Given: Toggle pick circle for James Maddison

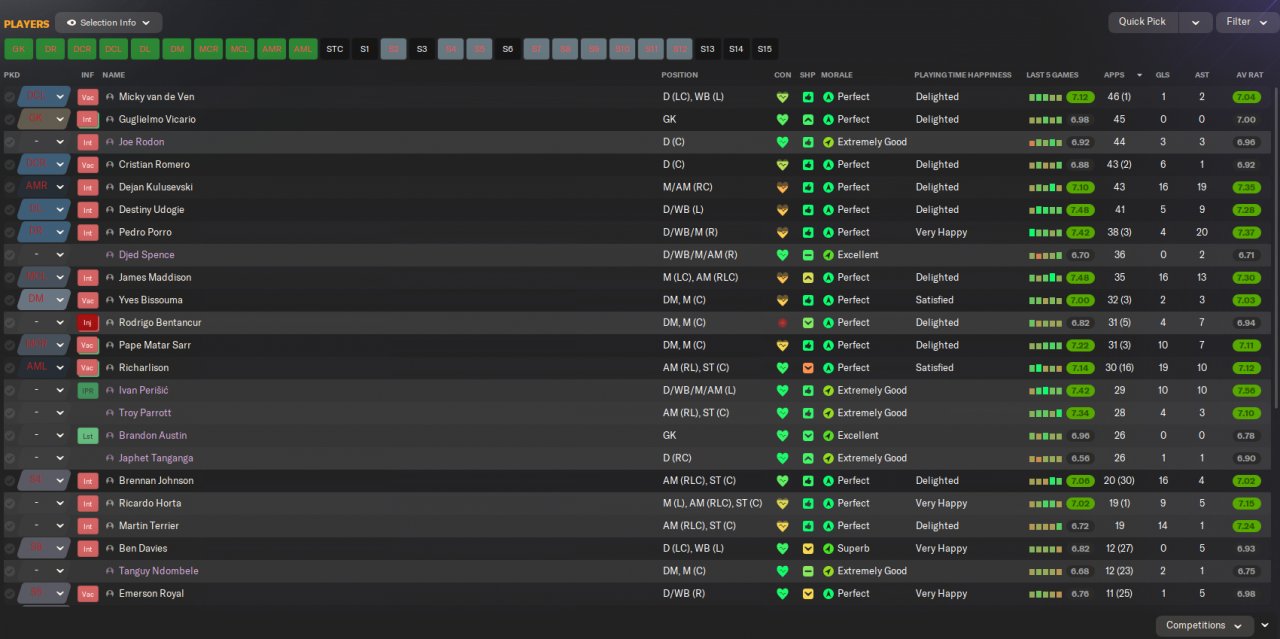Looking at the screenshot, I should (10, 278).
